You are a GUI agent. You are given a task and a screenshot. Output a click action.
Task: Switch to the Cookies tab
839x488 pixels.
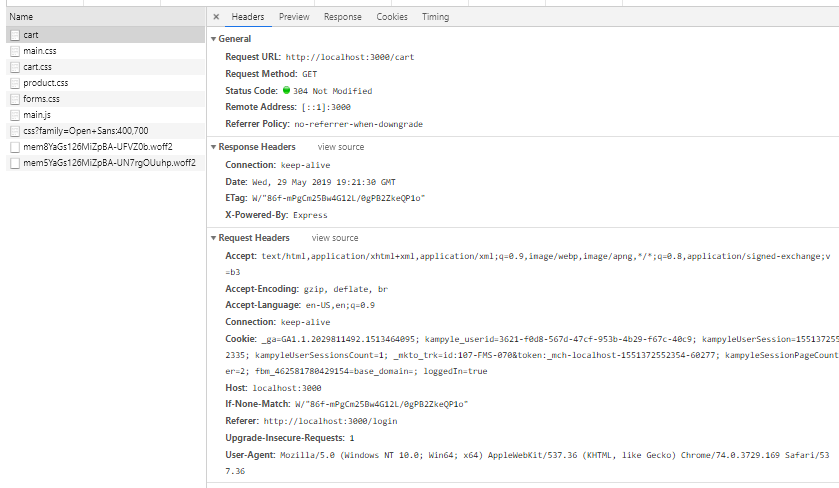[392, 17]
